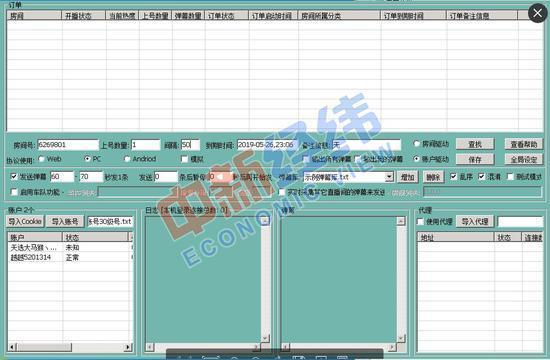Viewport: 550px width, 360px height.
Task: Click the 弹幕数量 column header
Action: 188,15
